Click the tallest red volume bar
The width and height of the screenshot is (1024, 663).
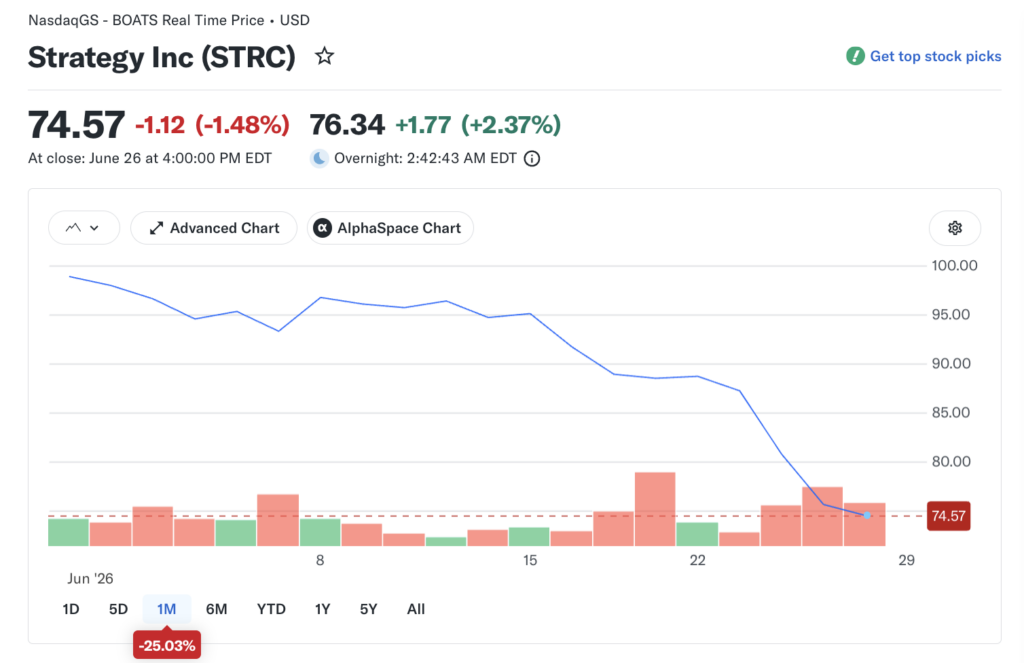[x=655, y=509]
